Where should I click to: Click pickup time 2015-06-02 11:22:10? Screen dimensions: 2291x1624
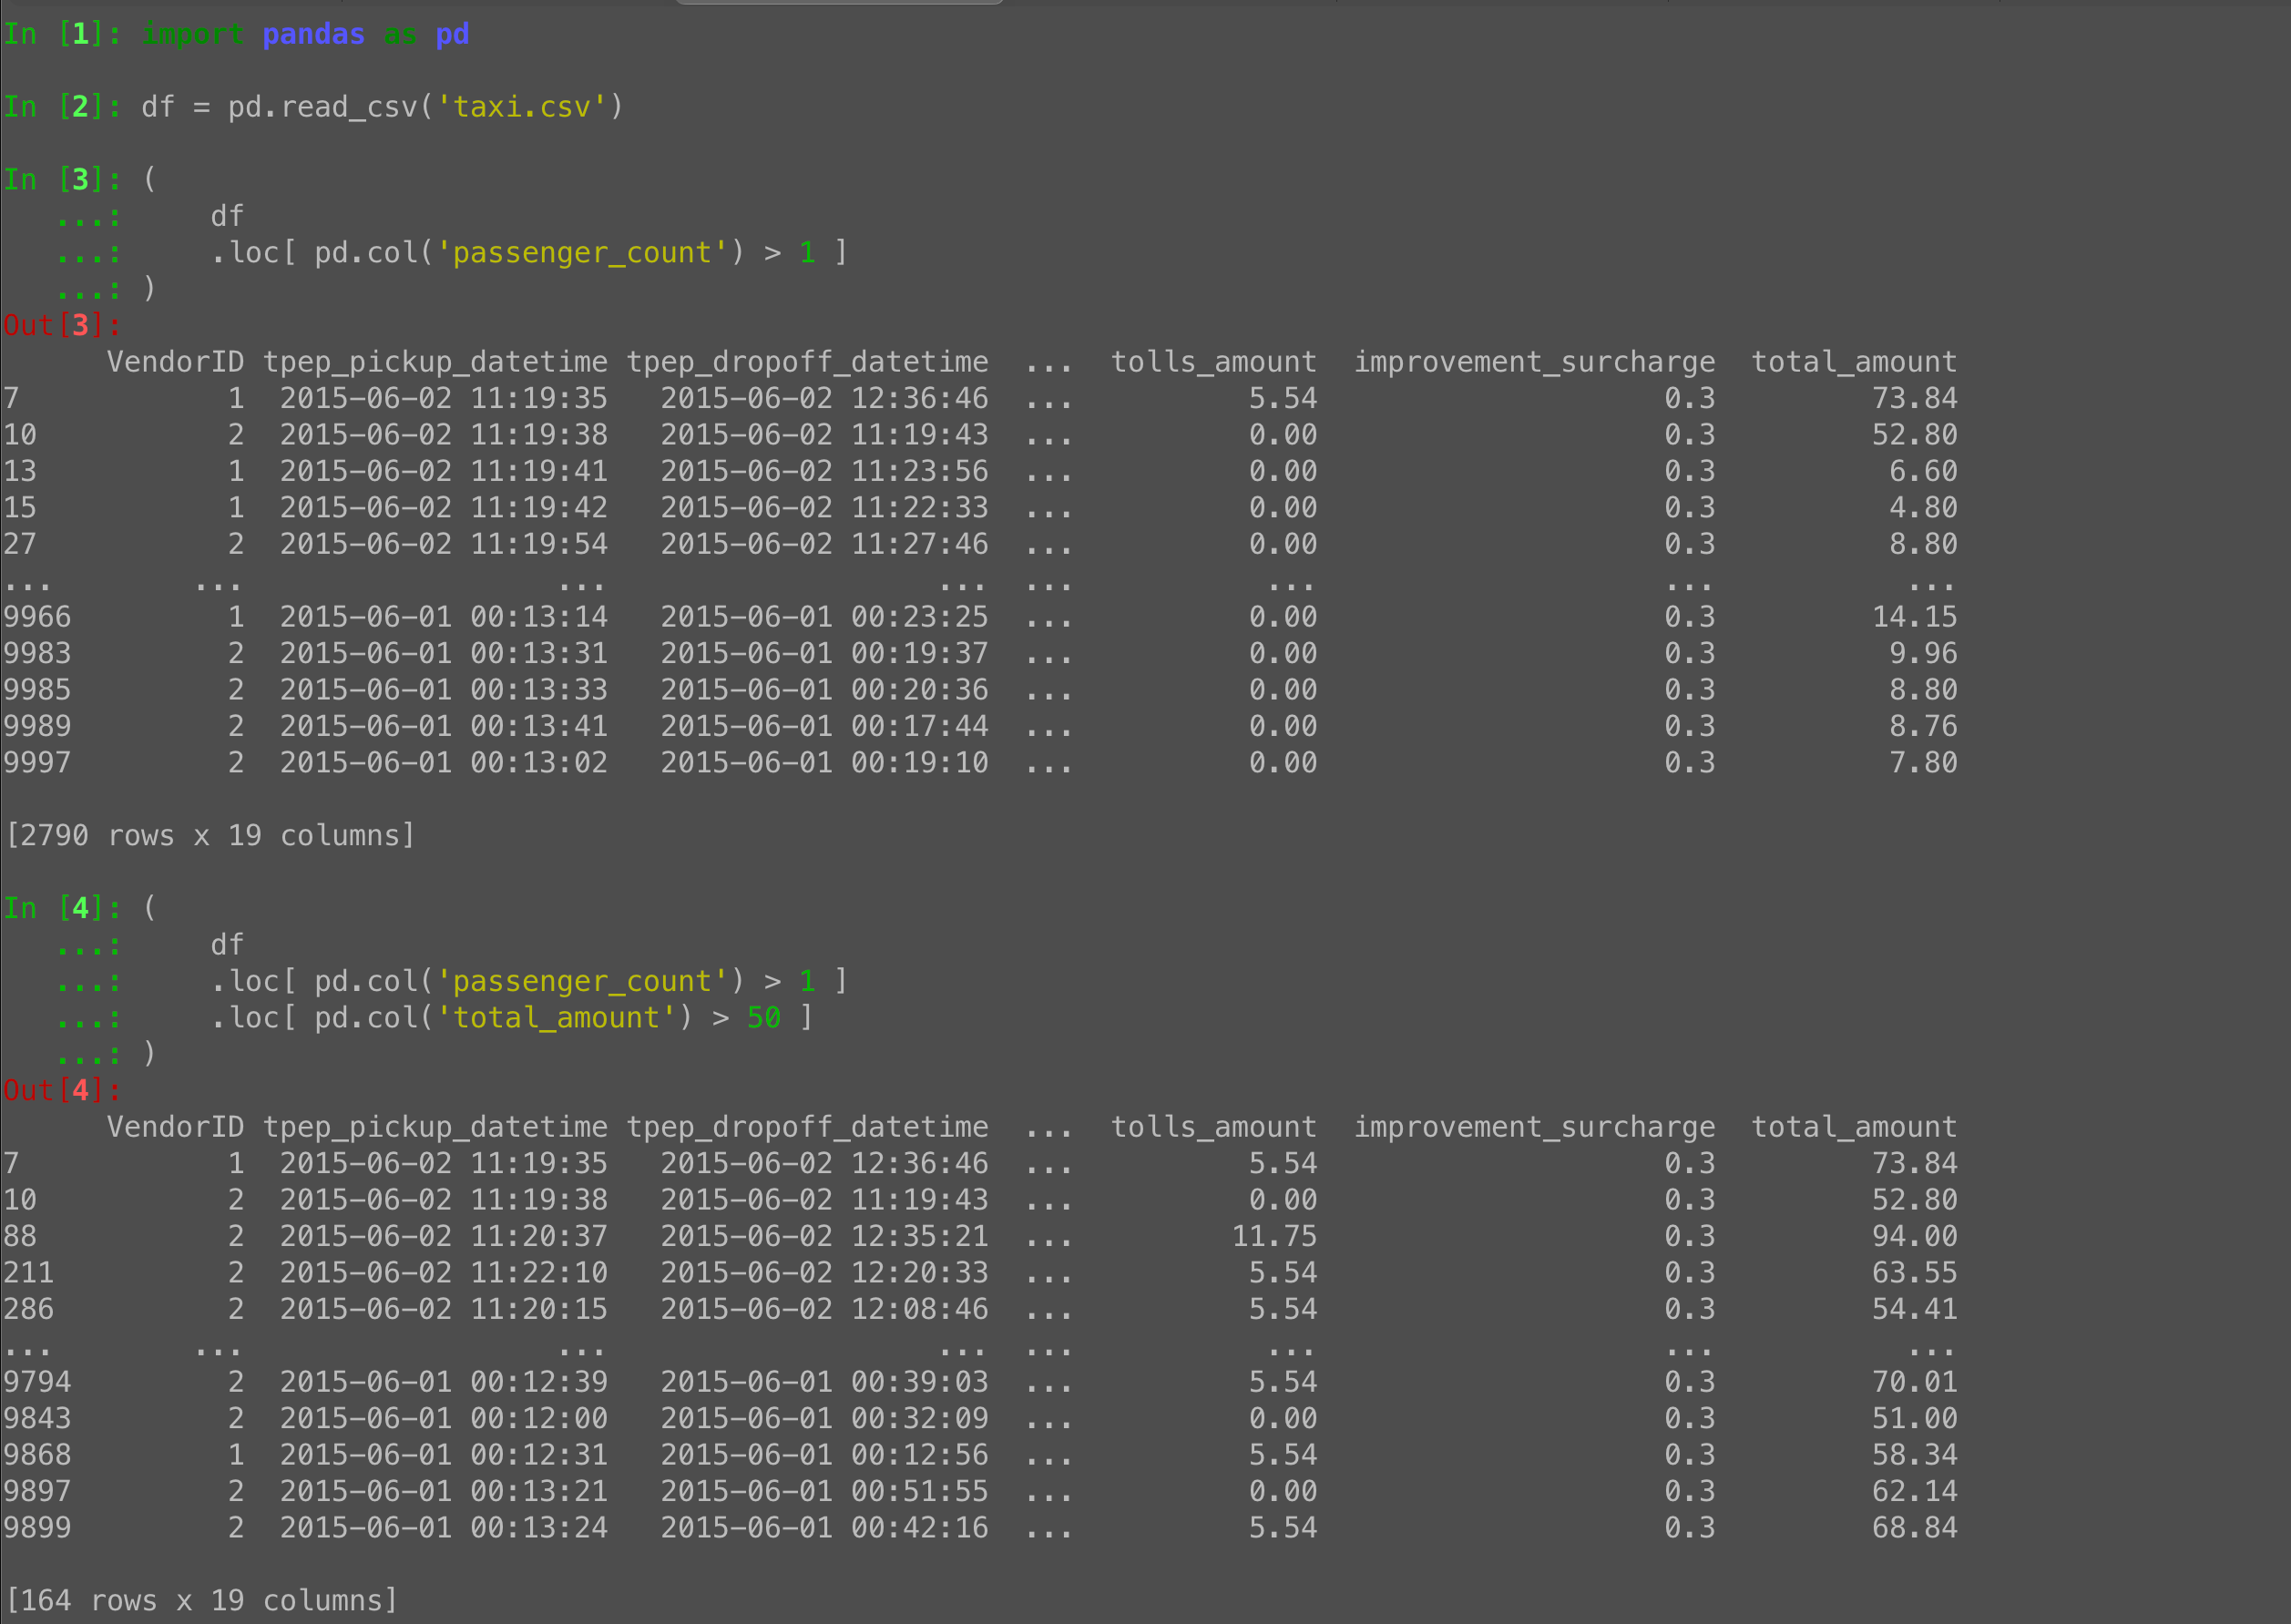pyautogui.click(x=444, y=1273)
